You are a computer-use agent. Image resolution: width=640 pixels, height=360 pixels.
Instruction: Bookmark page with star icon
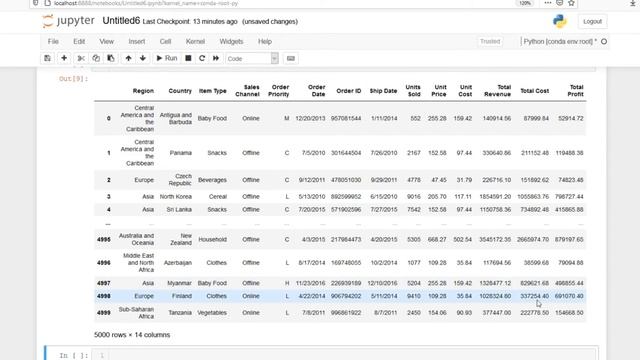click(571, 3)
